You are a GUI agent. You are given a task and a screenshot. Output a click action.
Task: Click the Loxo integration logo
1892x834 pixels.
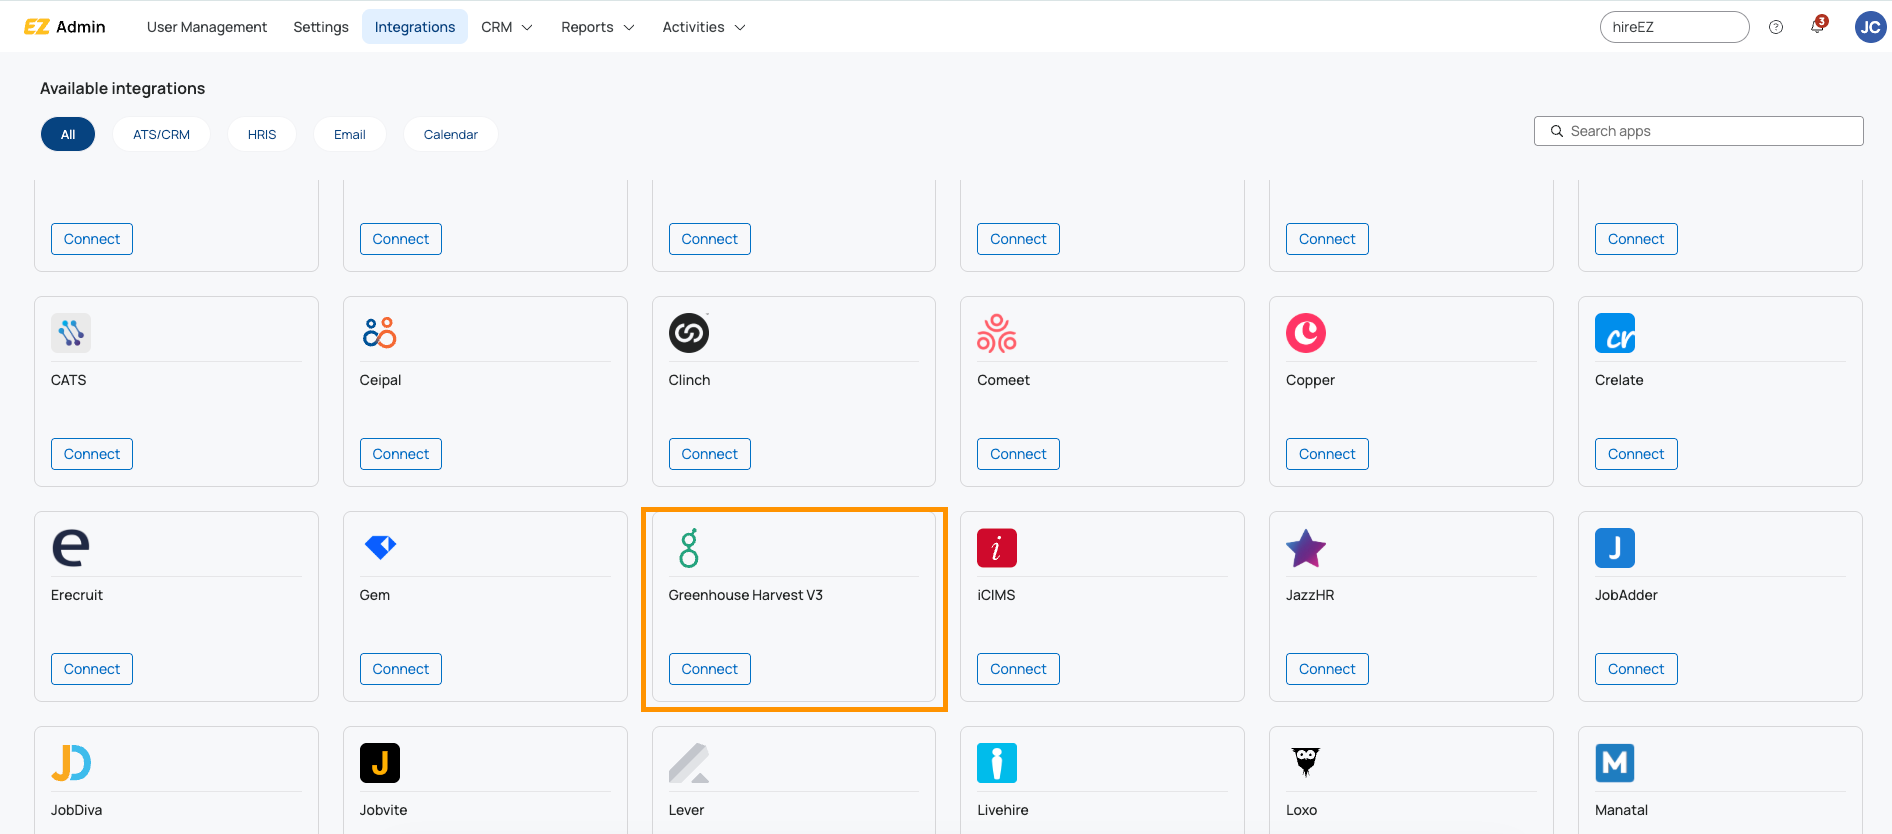1306,763
